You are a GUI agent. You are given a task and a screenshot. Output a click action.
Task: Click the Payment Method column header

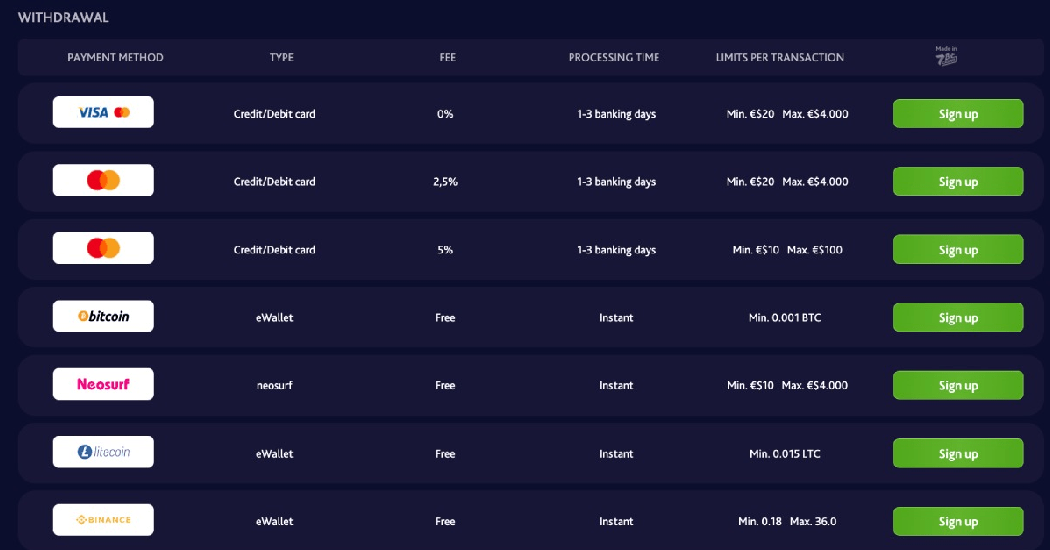click(115, 57)
